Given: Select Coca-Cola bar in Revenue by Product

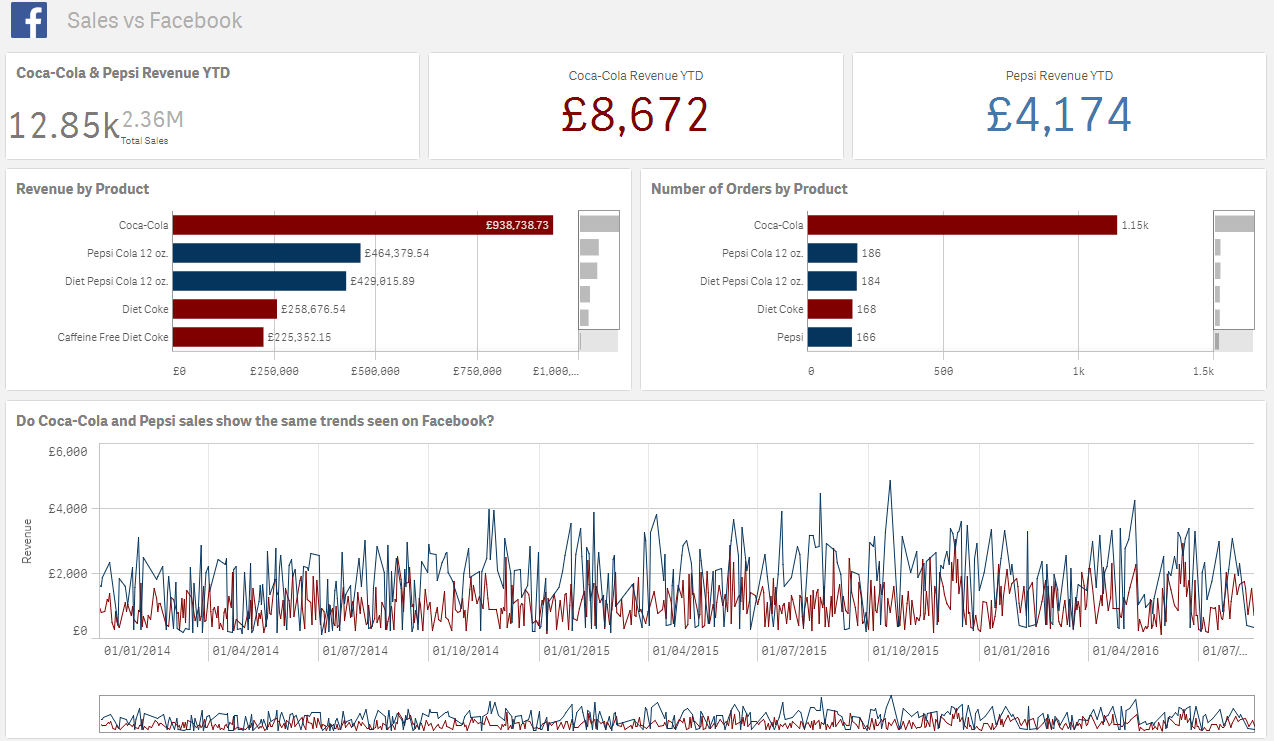Looking at the screenshot, I should coord(362,225).
